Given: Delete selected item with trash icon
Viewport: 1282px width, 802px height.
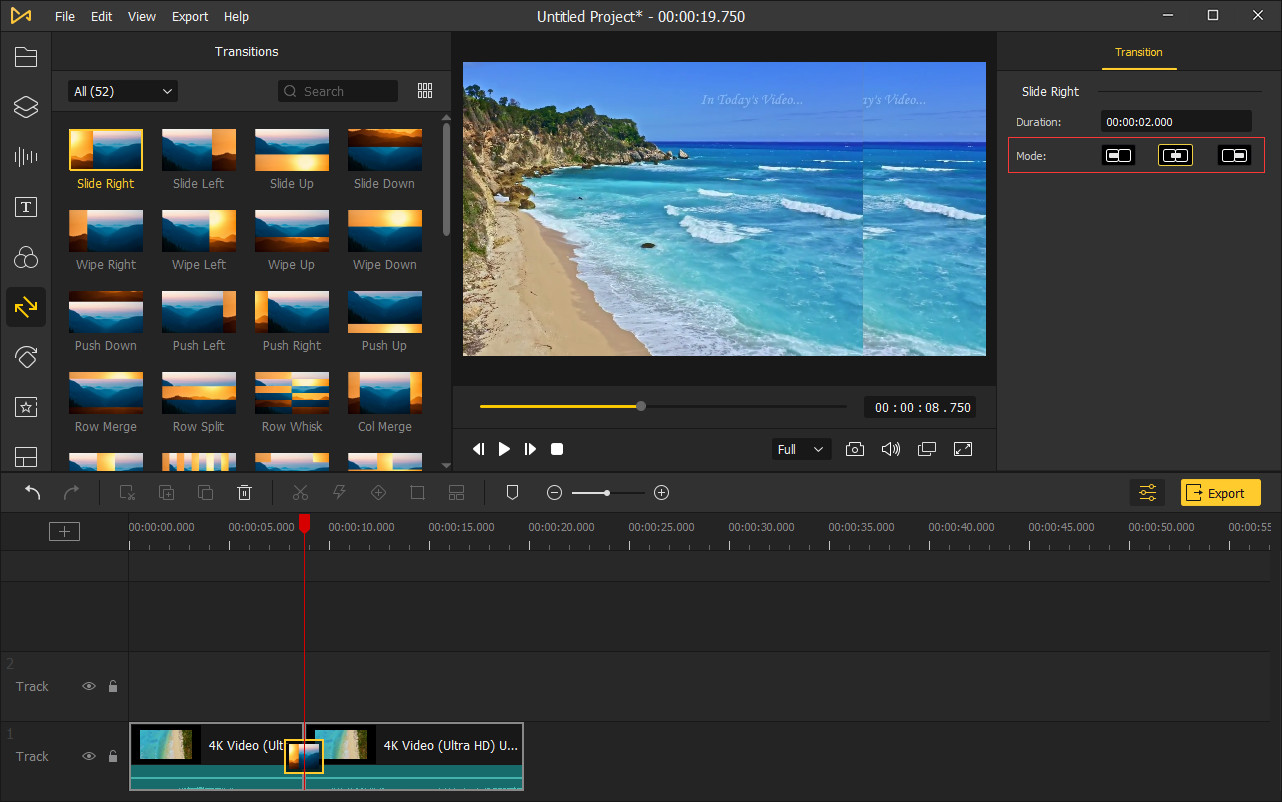Looking at the screenshot, I should 244,493.
